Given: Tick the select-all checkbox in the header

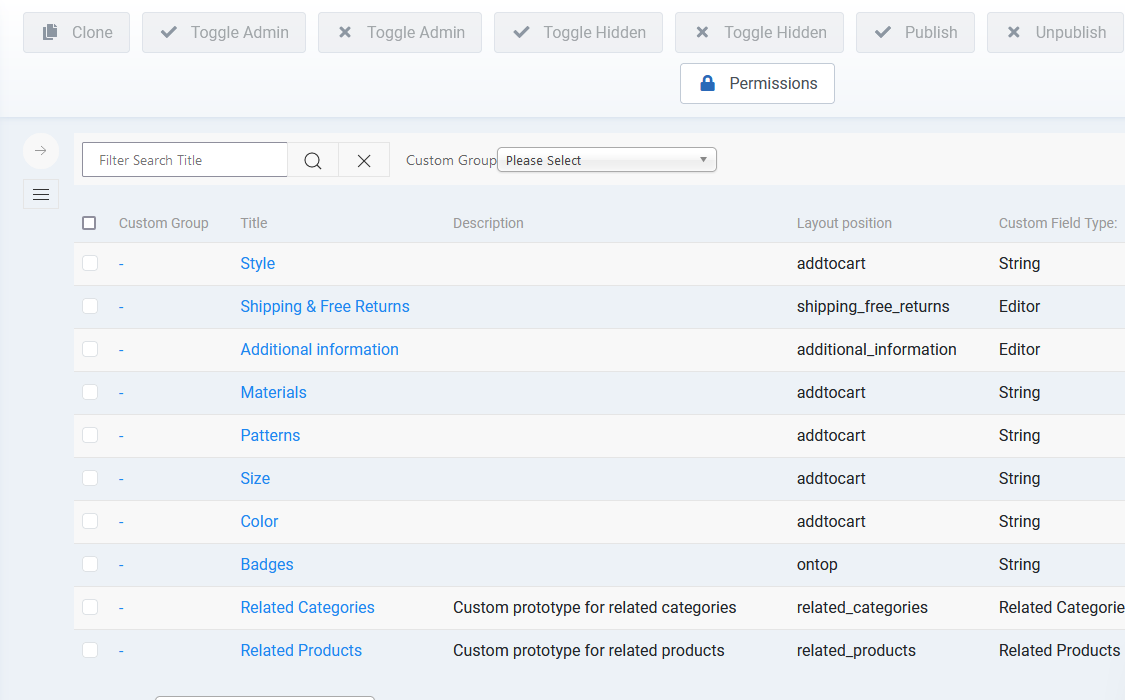Looking at the screenshot, I should click(89, 223).
